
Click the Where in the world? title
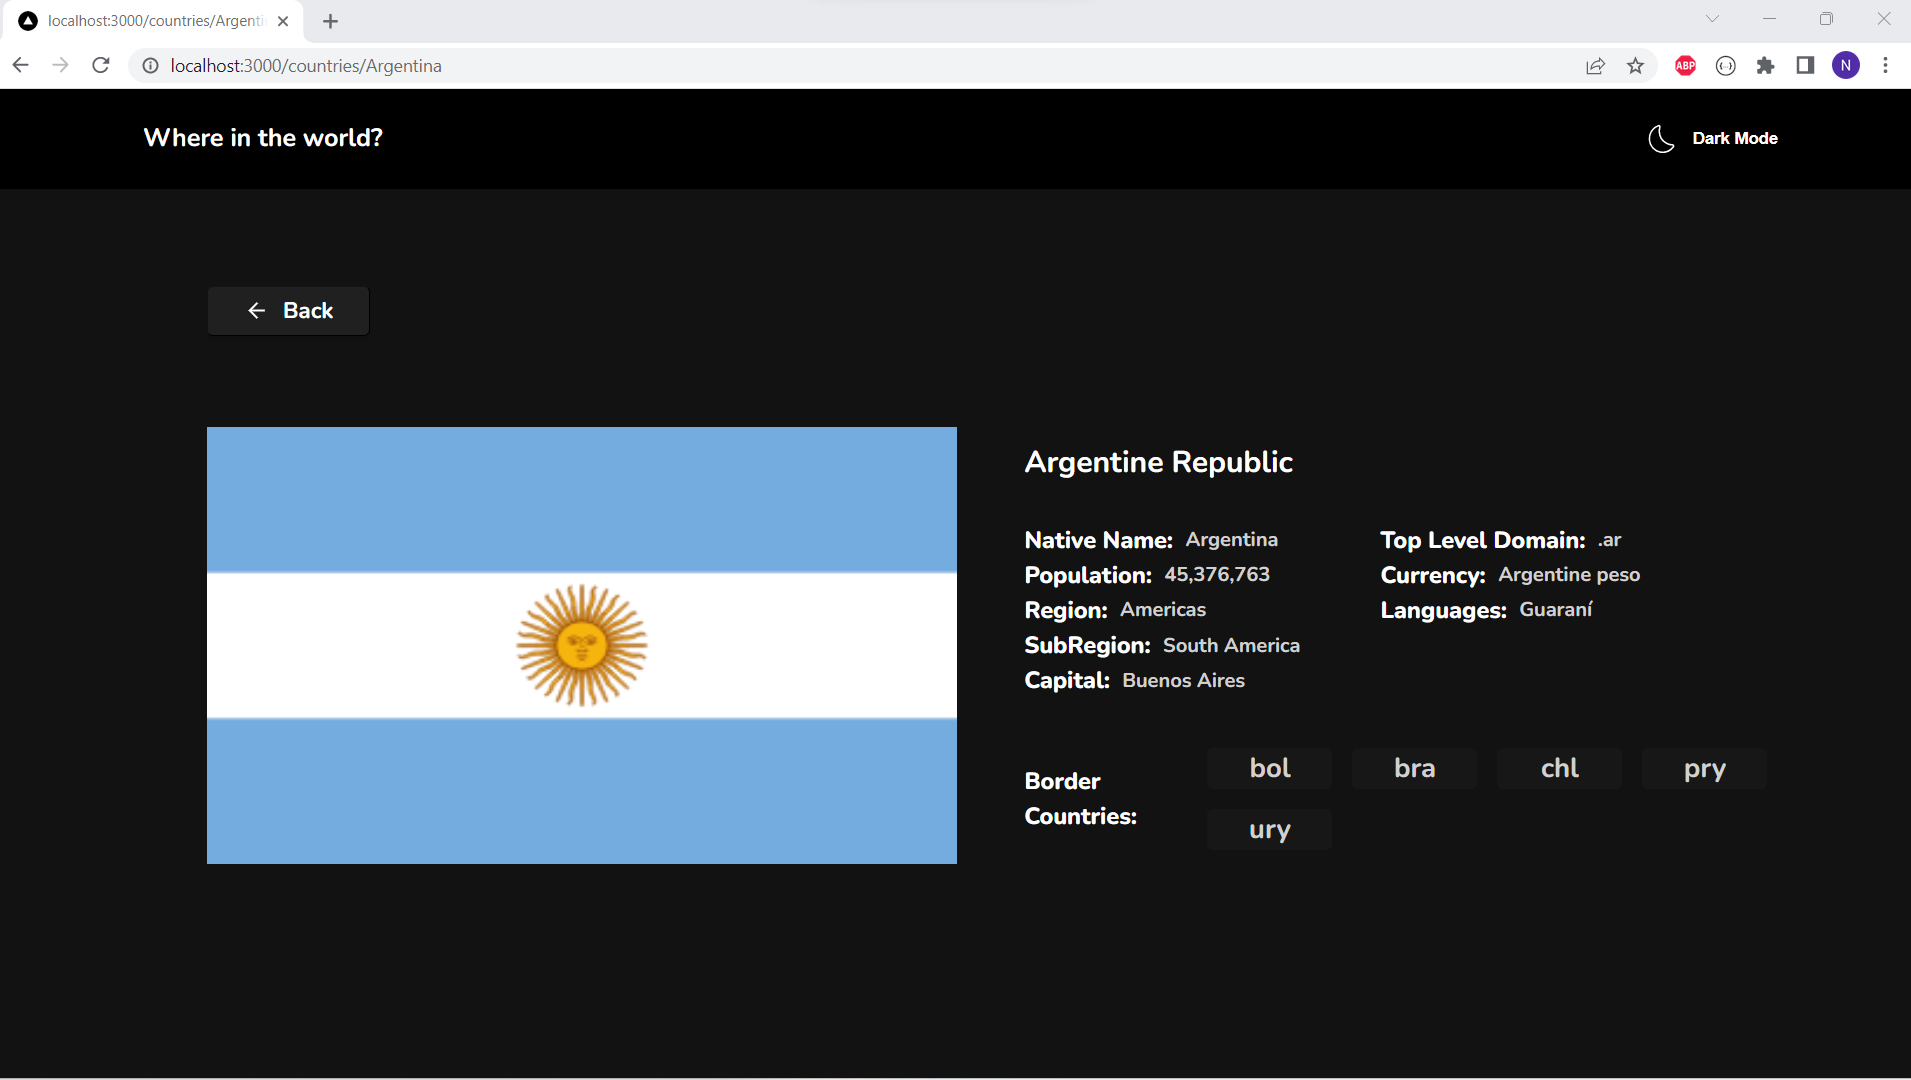[x=263, y=138]
